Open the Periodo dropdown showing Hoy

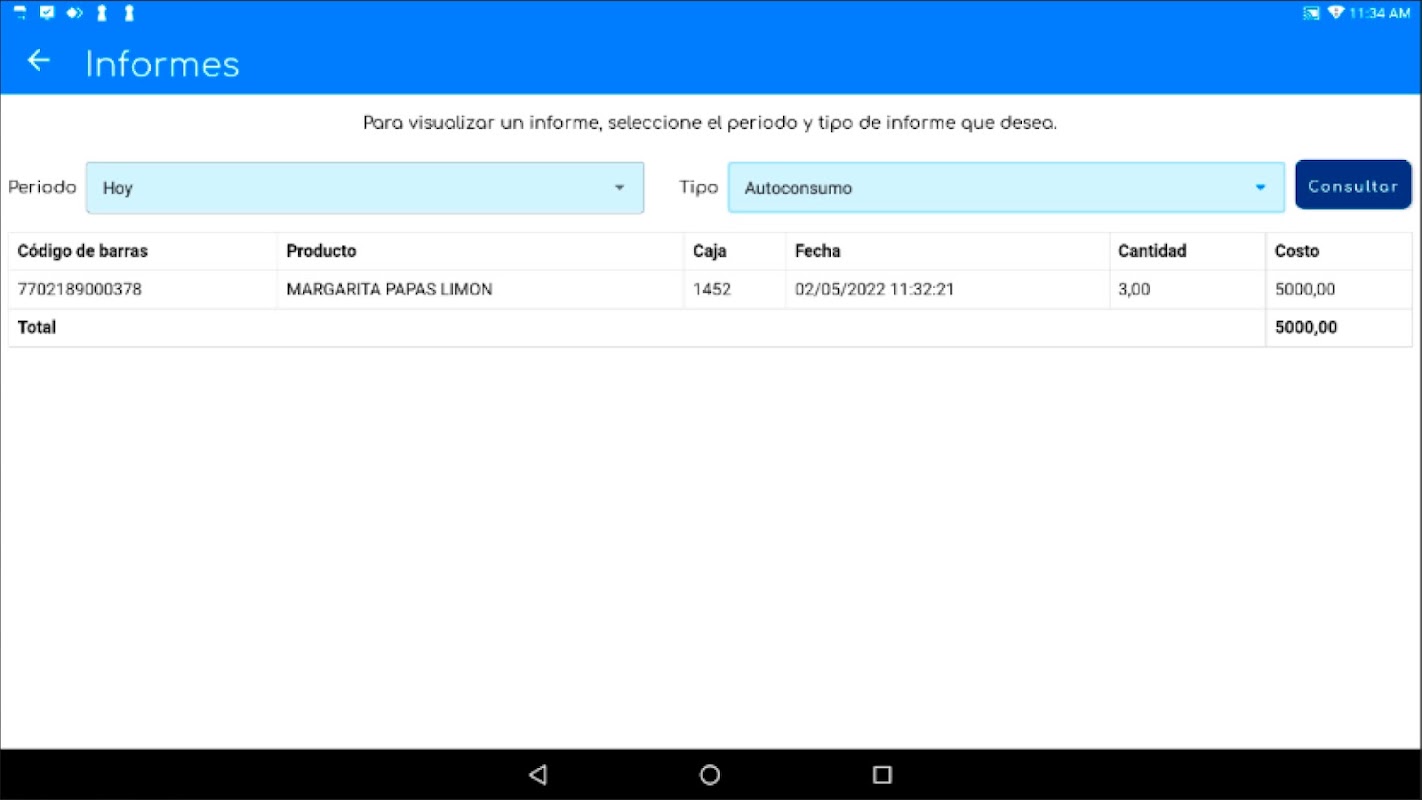pyautogui.click(x=365, y=188)
